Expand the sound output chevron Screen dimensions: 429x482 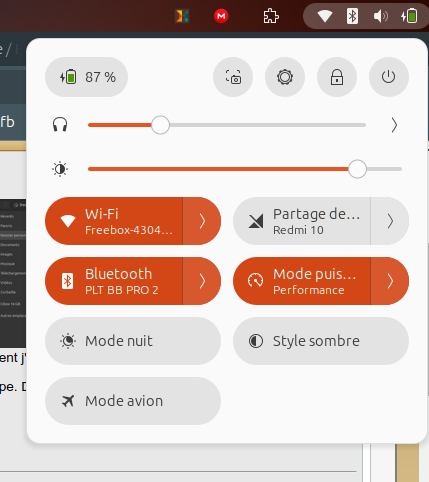pos(394,125)
